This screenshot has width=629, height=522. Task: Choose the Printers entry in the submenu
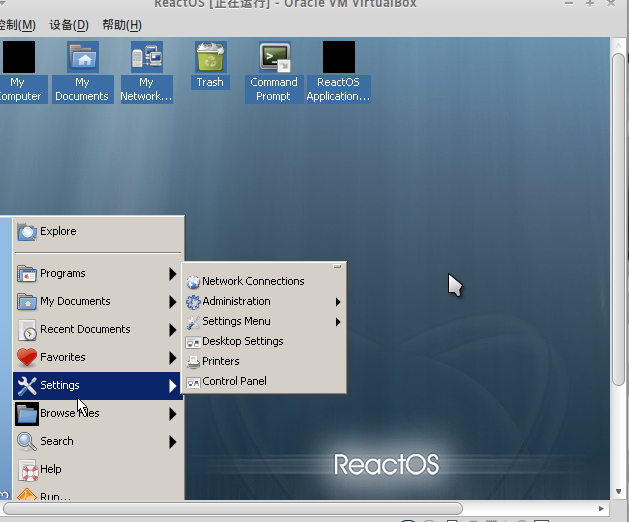click(x=264, y=362)
